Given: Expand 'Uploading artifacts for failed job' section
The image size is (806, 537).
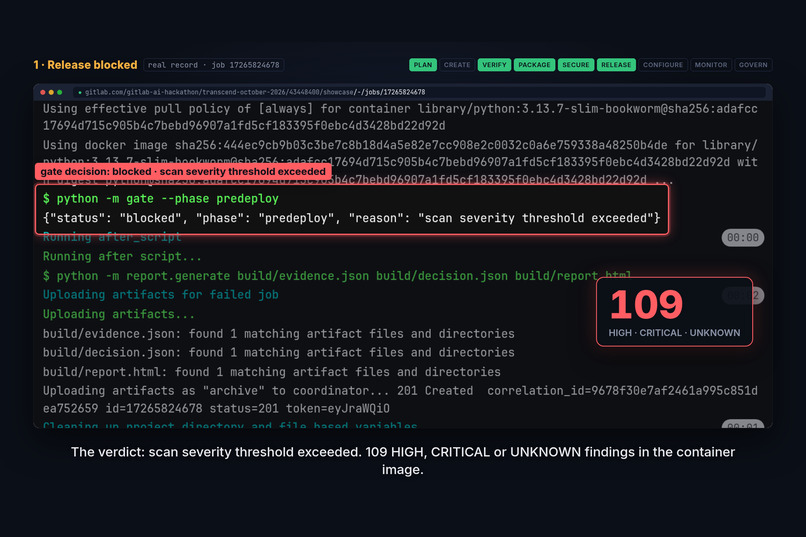Looking at the screenshot, I should coord(161,294).
